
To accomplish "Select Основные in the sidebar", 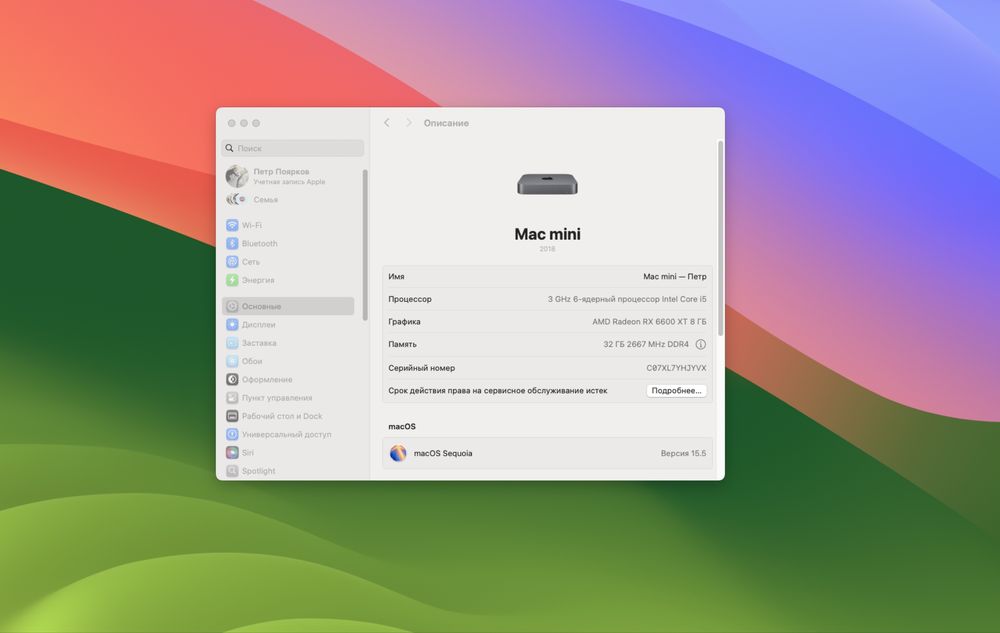I will (288, 306).
